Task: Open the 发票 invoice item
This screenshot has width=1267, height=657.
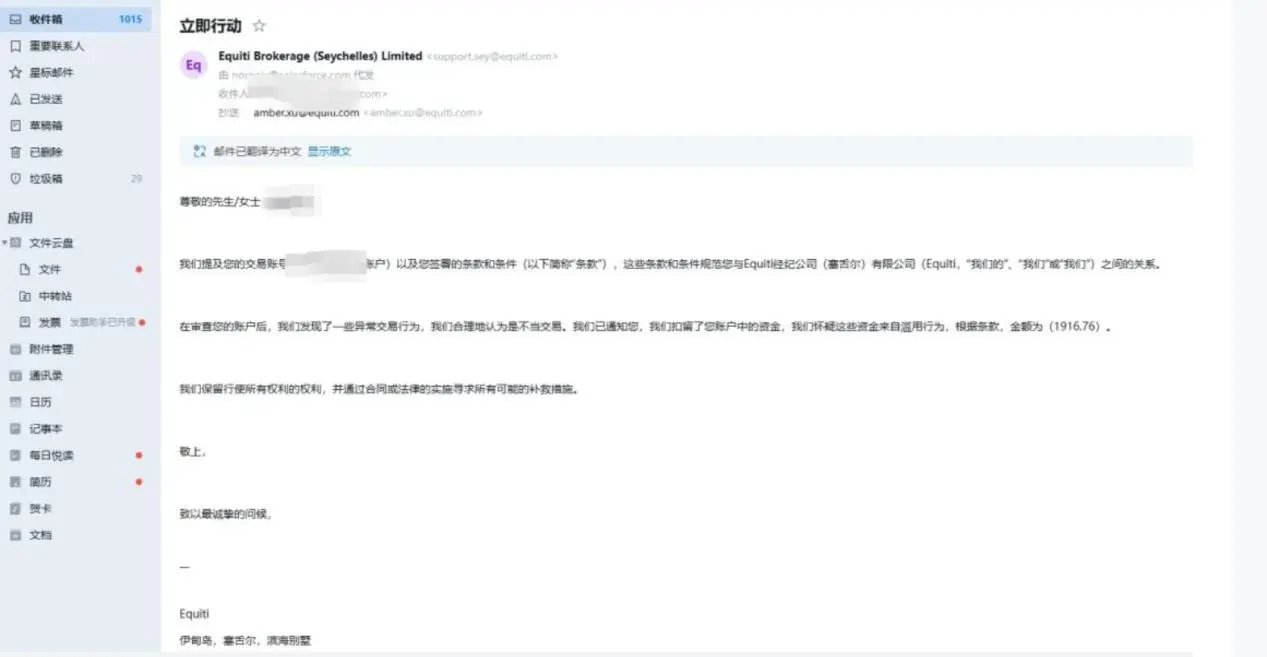Action: pyautogui.click(x=80, y=322)
